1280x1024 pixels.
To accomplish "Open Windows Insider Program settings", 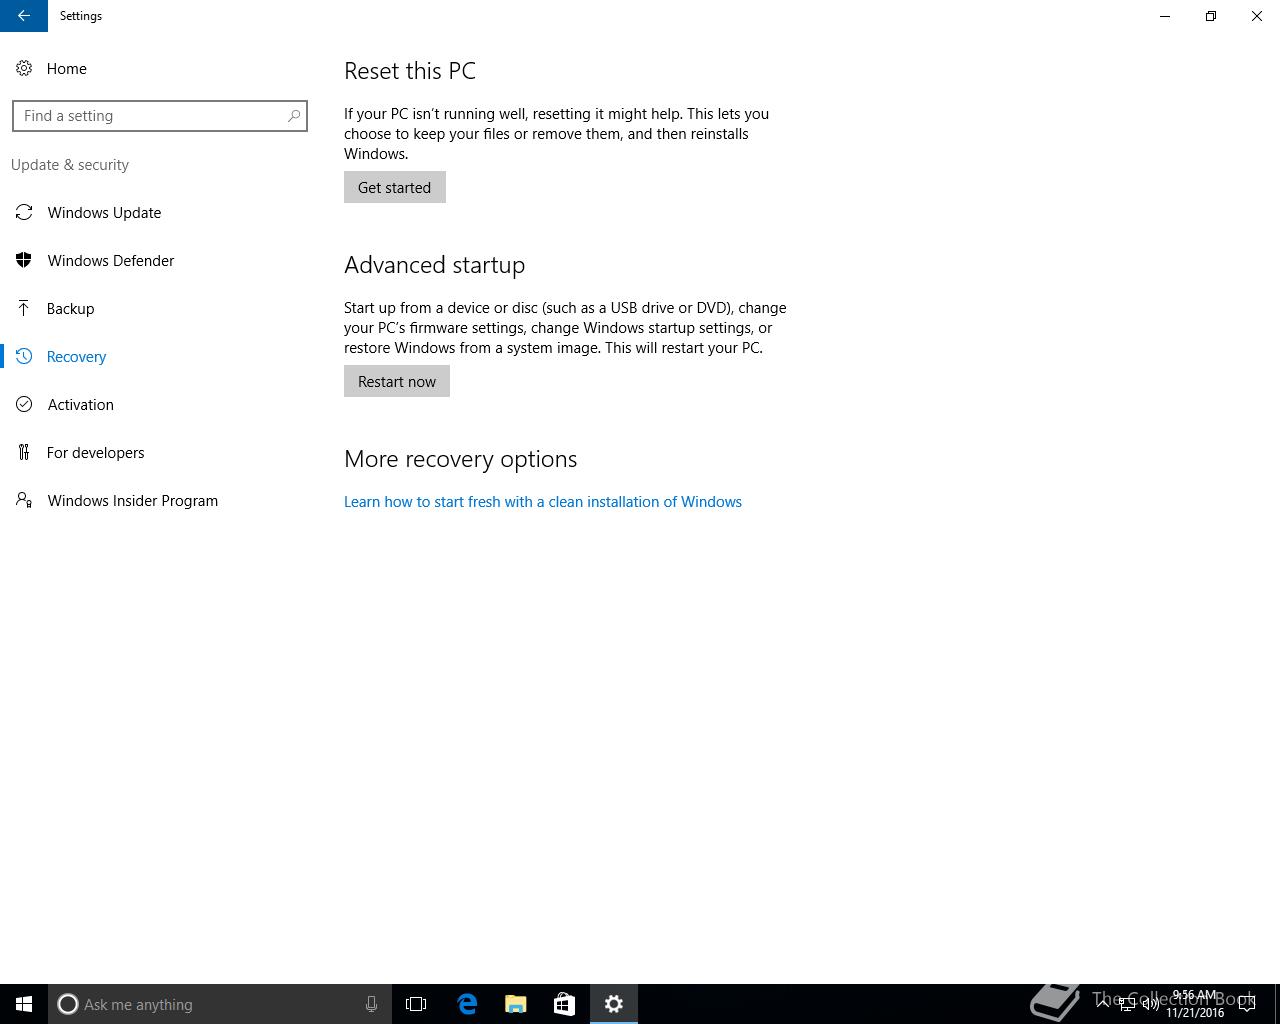I will 132,500.
